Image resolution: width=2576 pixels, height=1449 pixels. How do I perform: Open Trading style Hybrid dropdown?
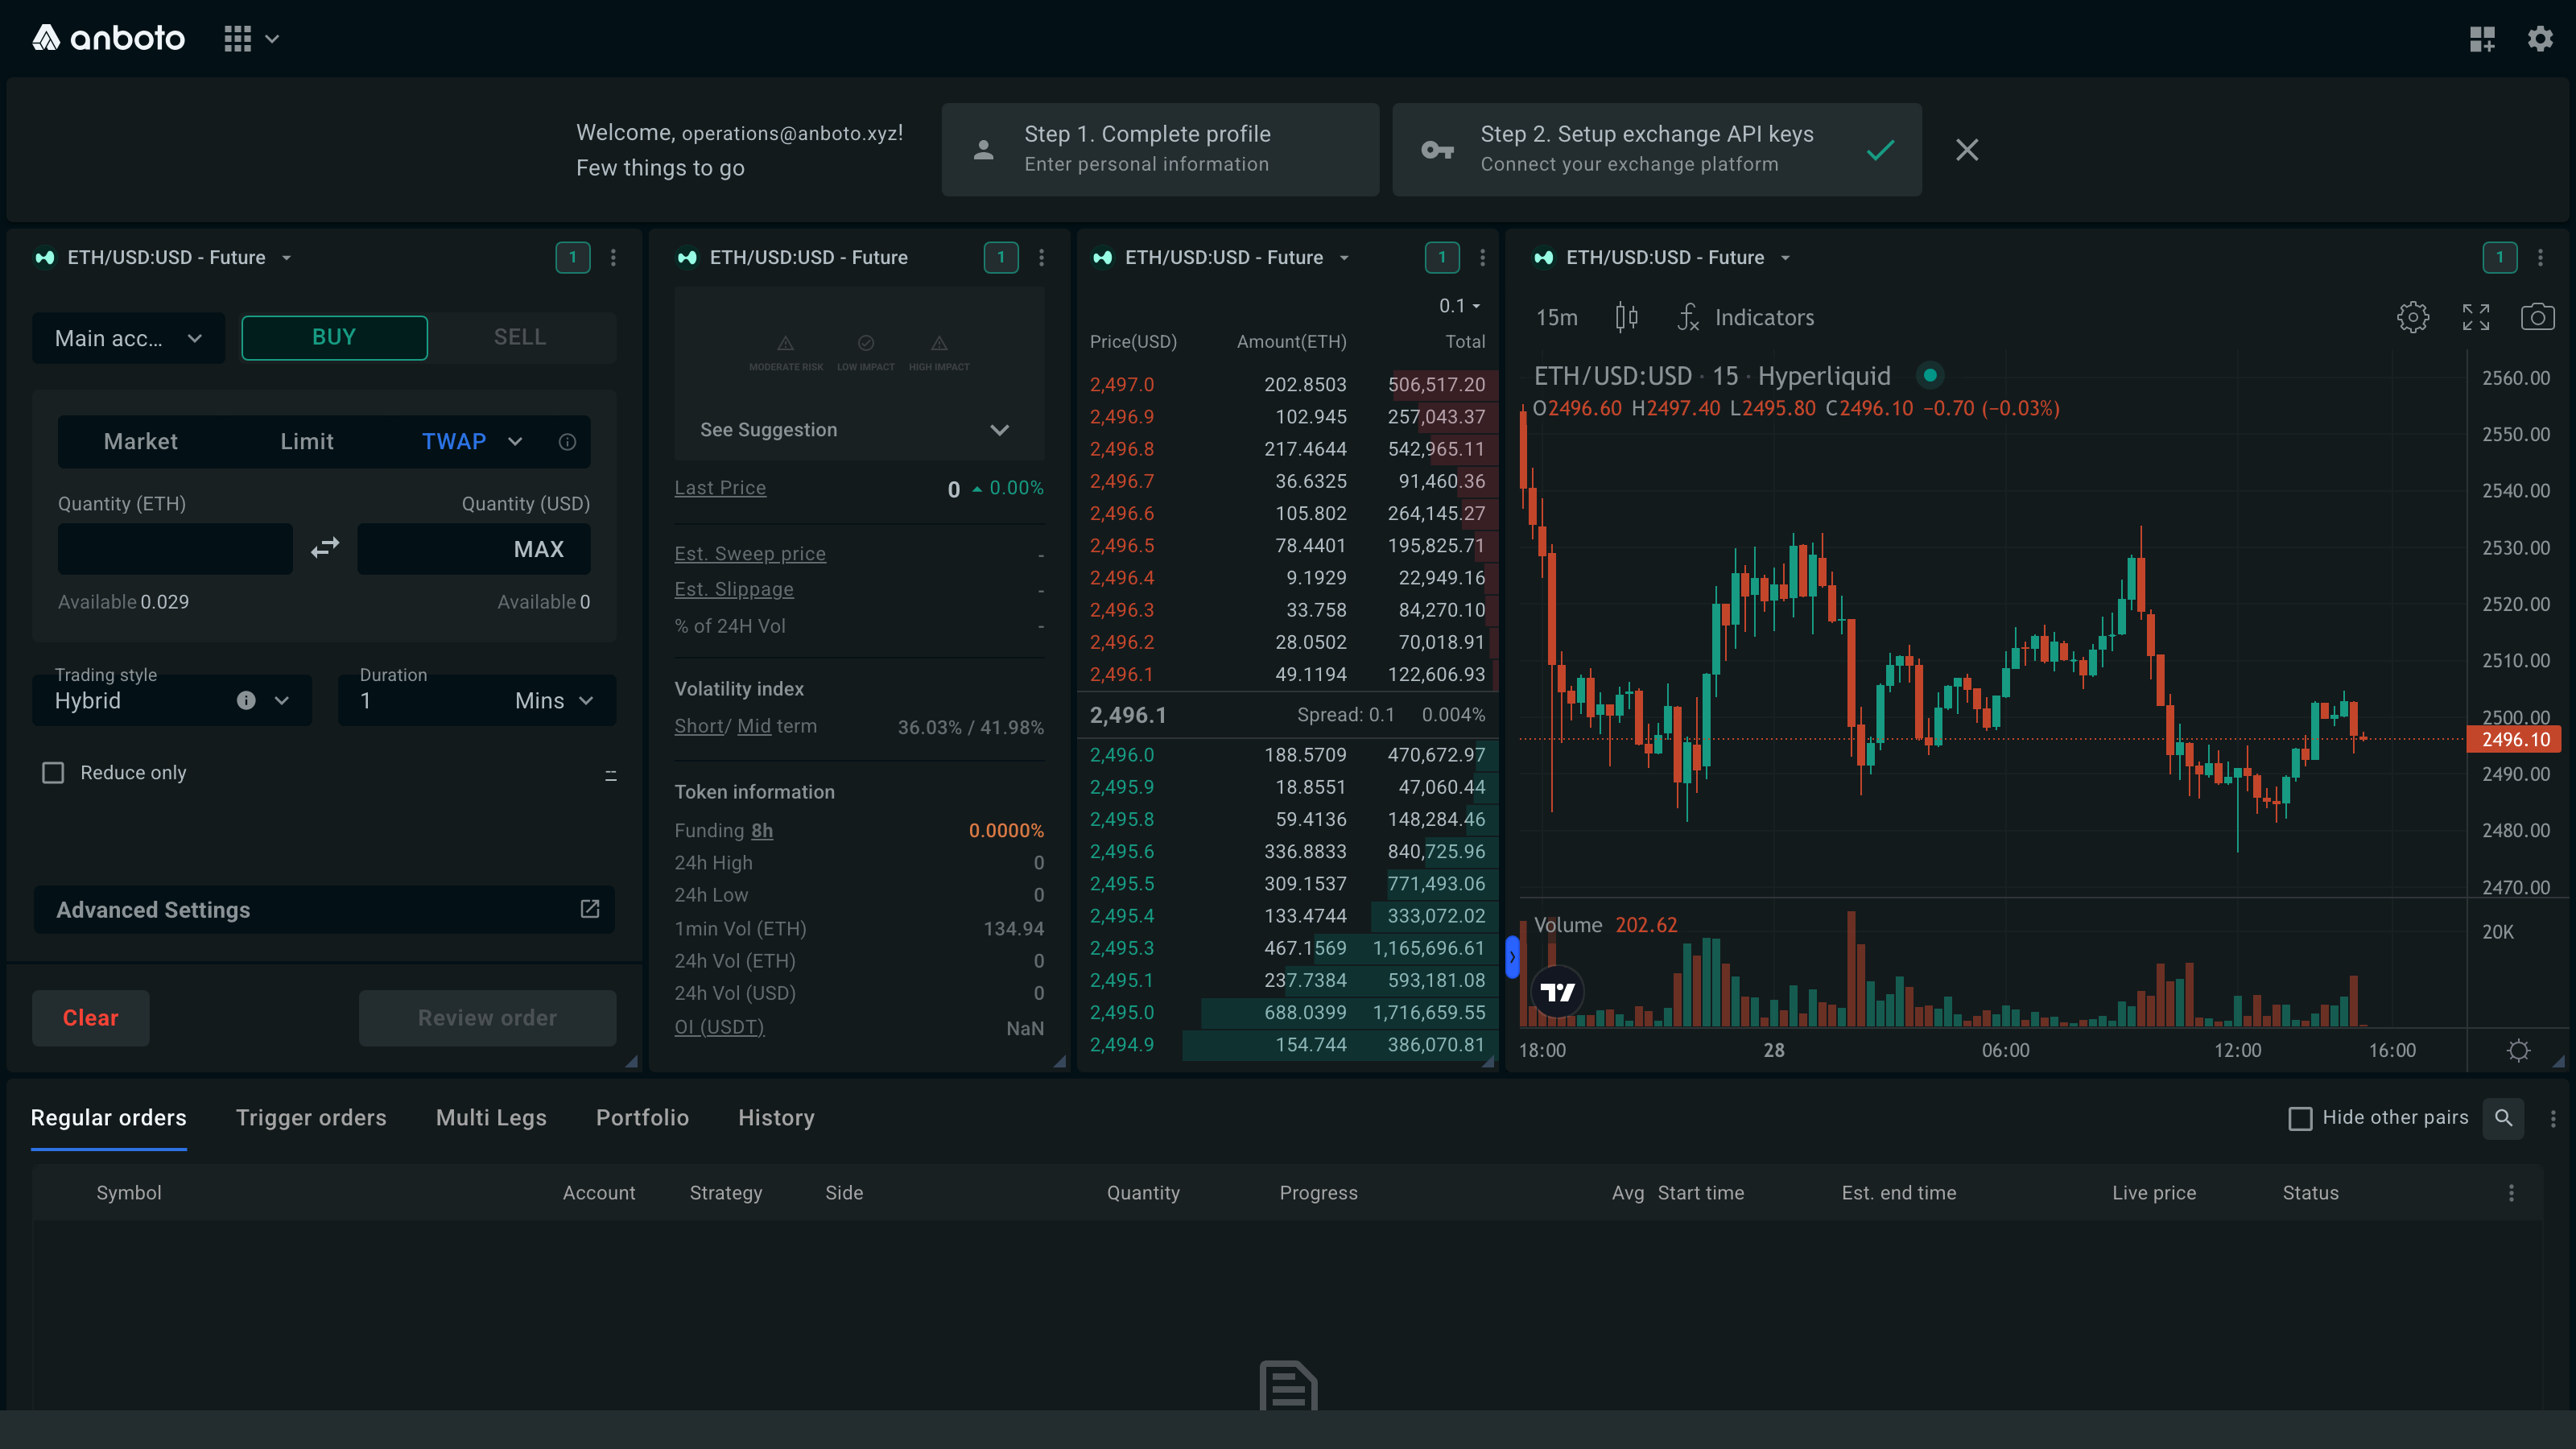[172, 700]
